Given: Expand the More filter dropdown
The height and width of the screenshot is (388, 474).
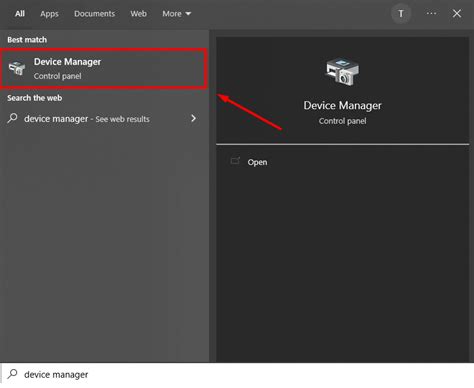Looking at the screenshot, I should (177, 14).
